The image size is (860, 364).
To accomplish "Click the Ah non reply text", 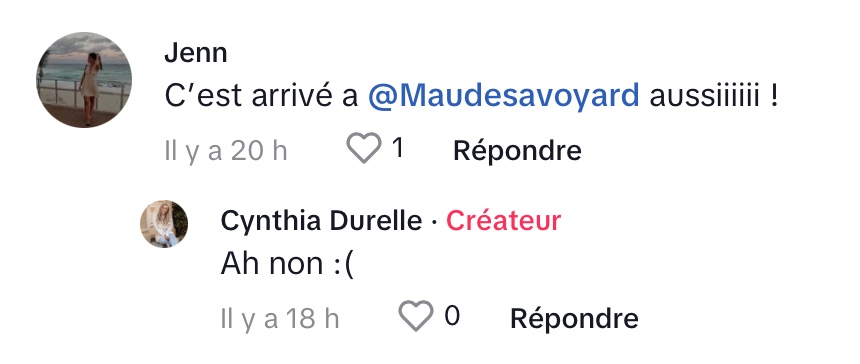I will click(288, 264).
